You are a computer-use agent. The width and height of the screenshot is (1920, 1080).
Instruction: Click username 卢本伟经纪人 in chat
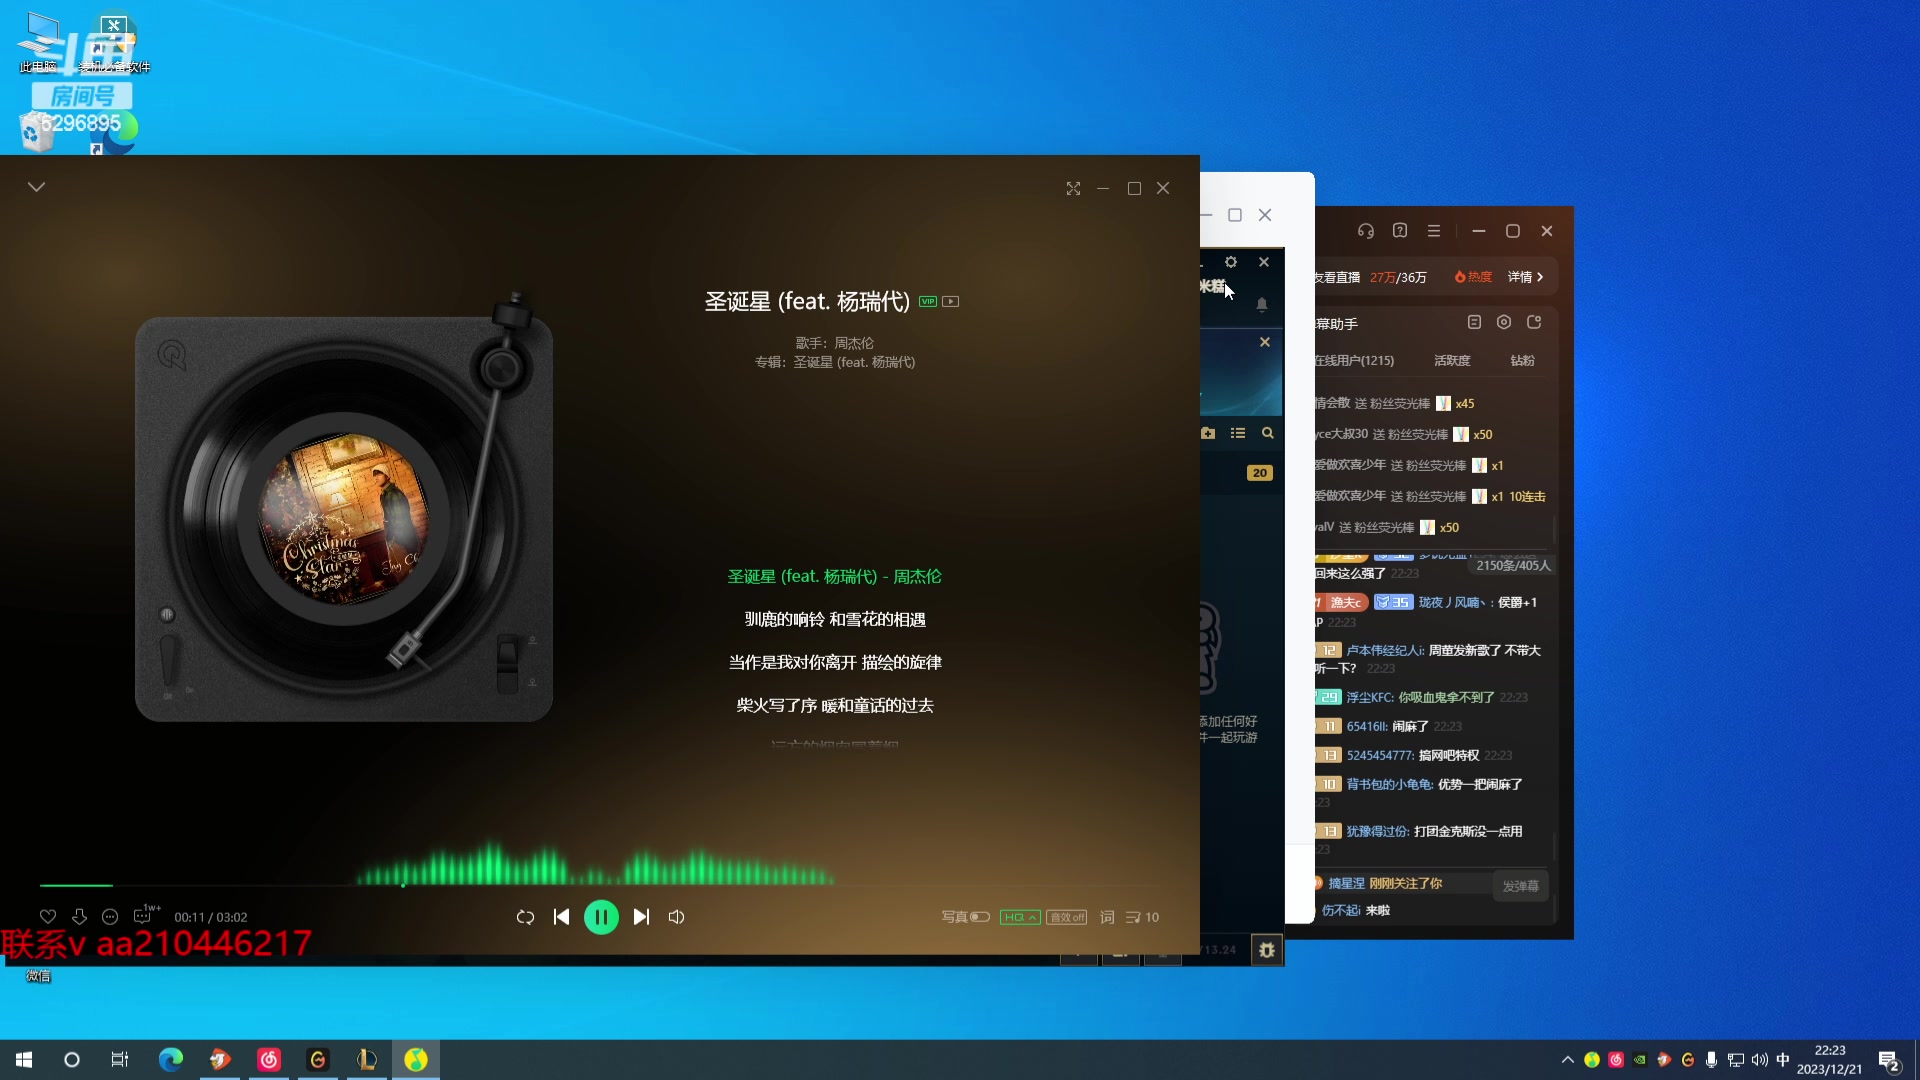(x=1386, y=650)
